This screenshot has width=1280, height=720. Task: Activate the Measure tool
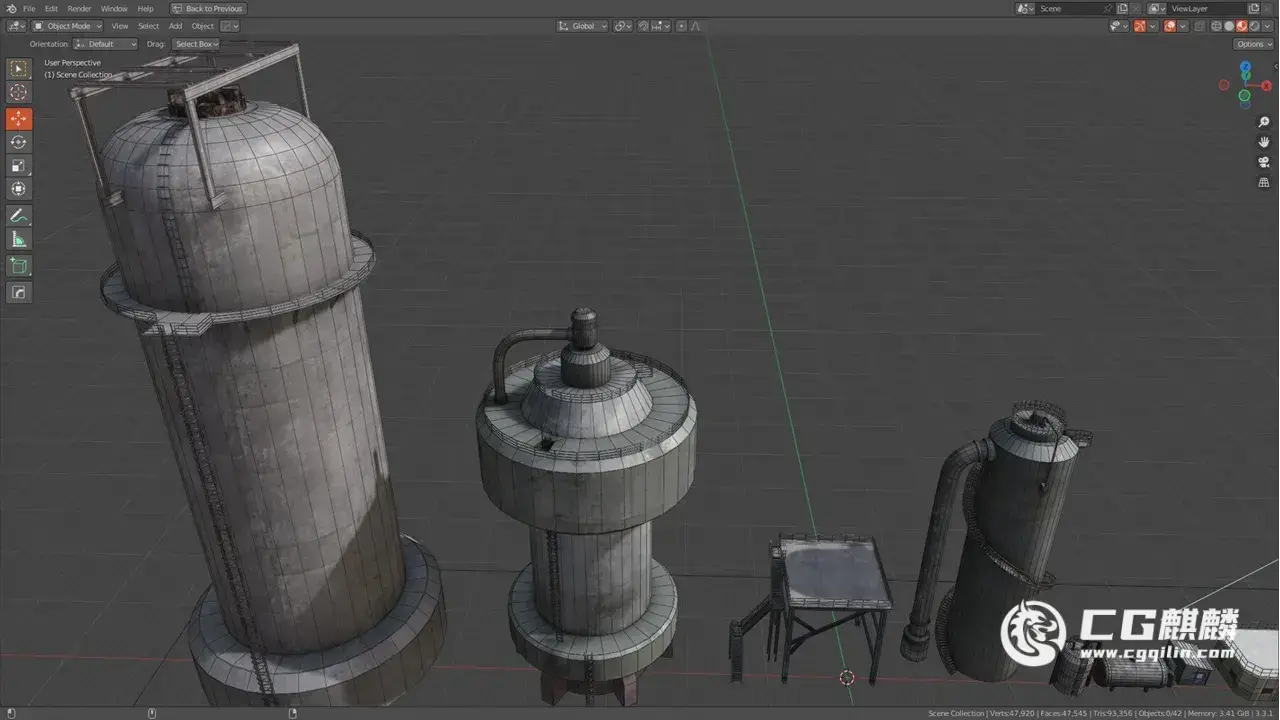pos(19,239)
